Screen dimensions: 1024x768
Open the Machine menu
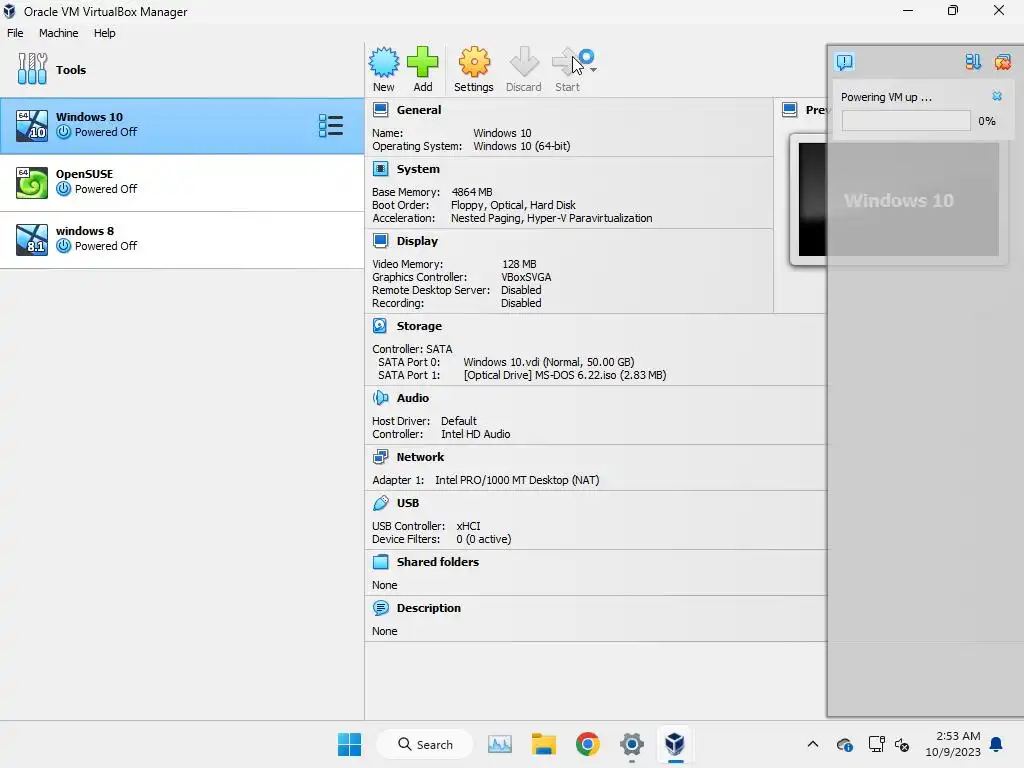click(x=58, y=33)
